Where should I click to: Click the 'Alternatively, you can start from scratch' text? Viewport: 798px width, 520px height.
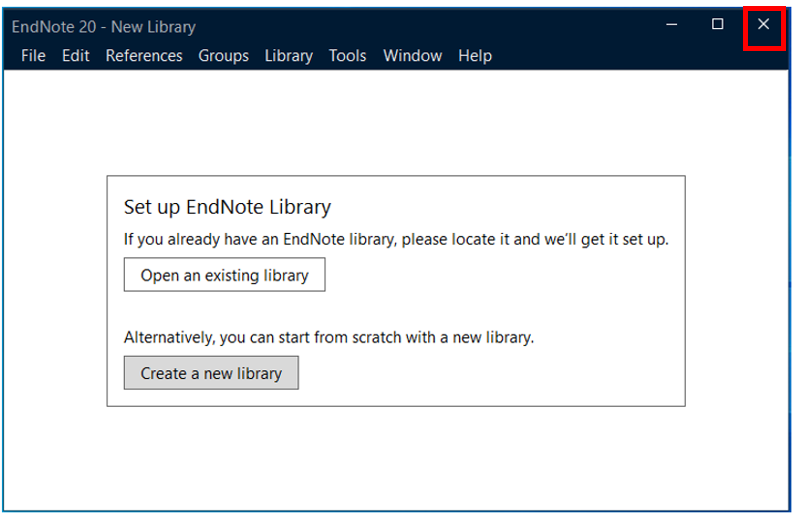tap(329, 337)
